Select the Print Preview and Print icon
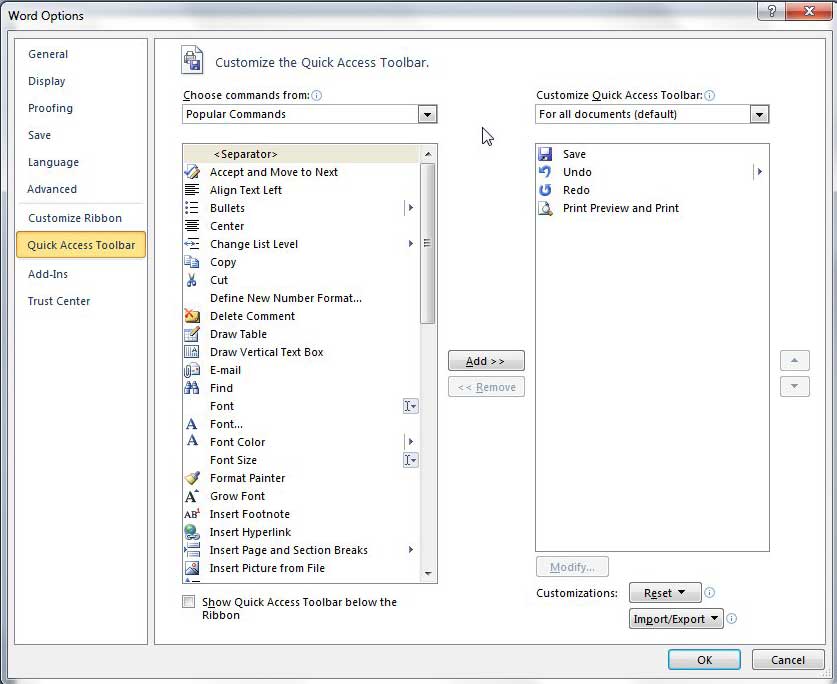Screen dimensions: 837x684 pyautogui.click(x=545, y=208)
